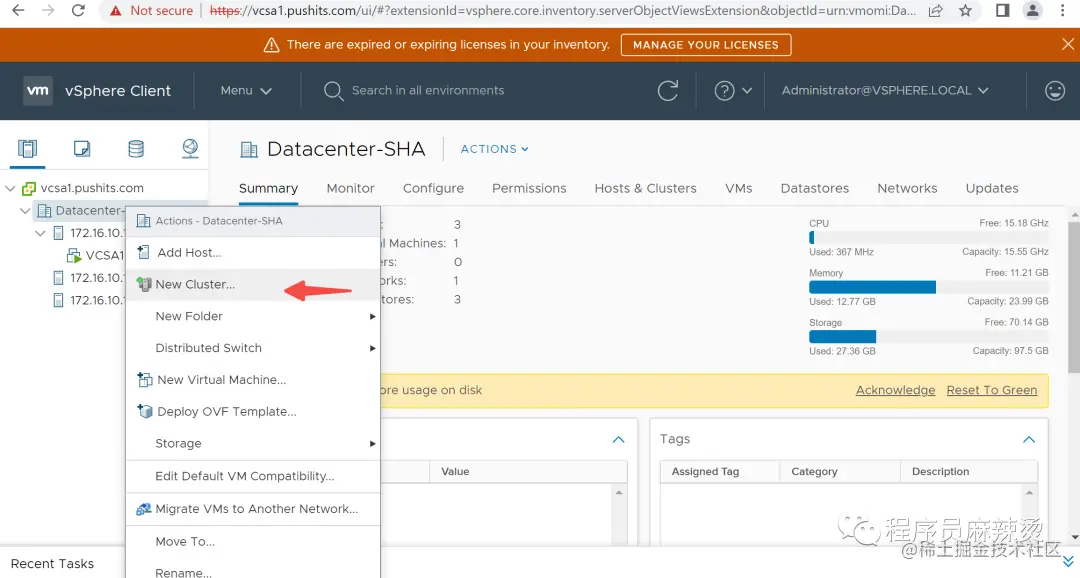Click the Storage usage bar
This screenshot has width=1080, height=578.
coord(928,337)
